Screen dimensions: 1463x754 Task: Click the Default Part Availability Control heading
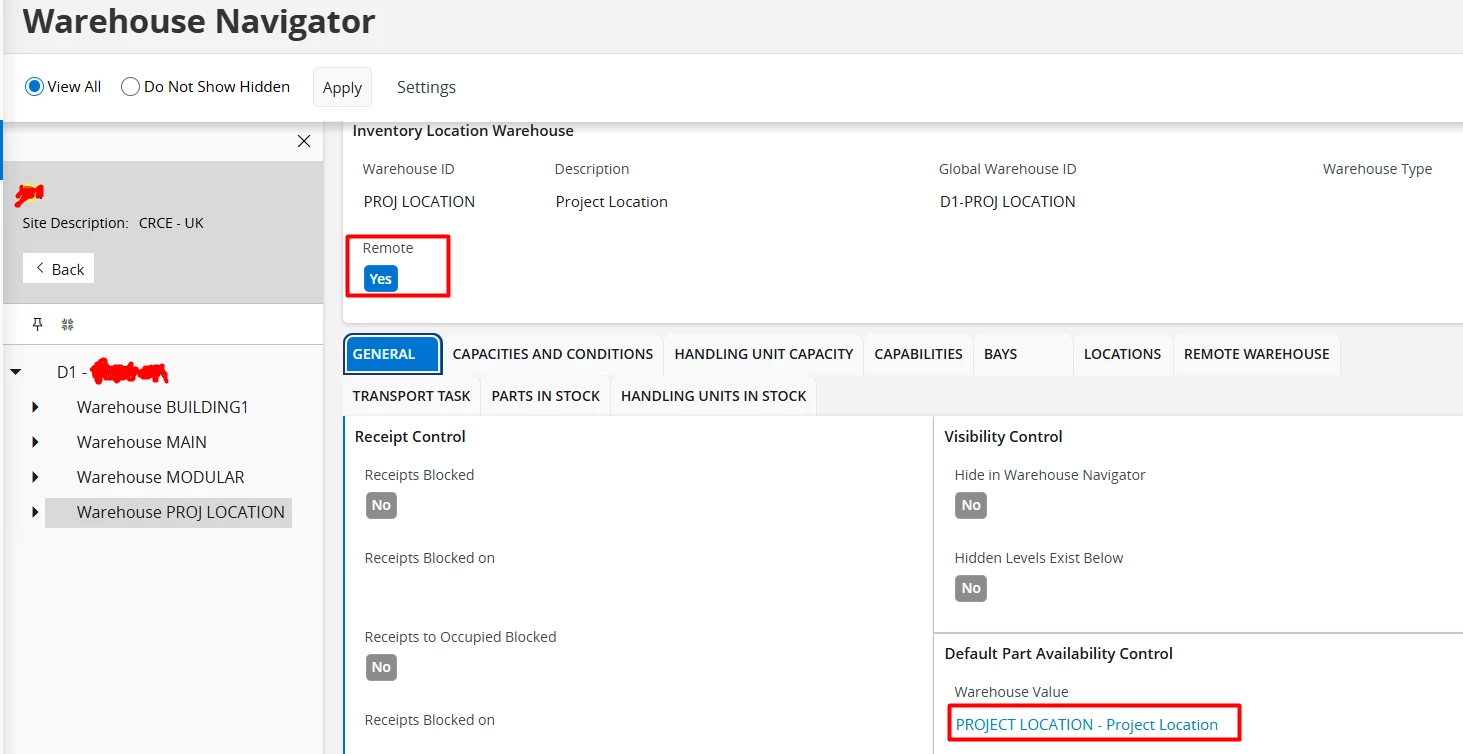point(1059,654)
